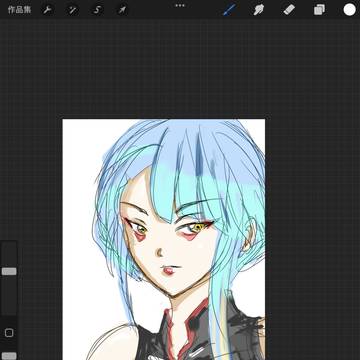Image resolution: width=360 pixels, height=360 pixels.
Task: Click the opacity slider handle at sidebar bottom
Action: (x=9, y=356)
